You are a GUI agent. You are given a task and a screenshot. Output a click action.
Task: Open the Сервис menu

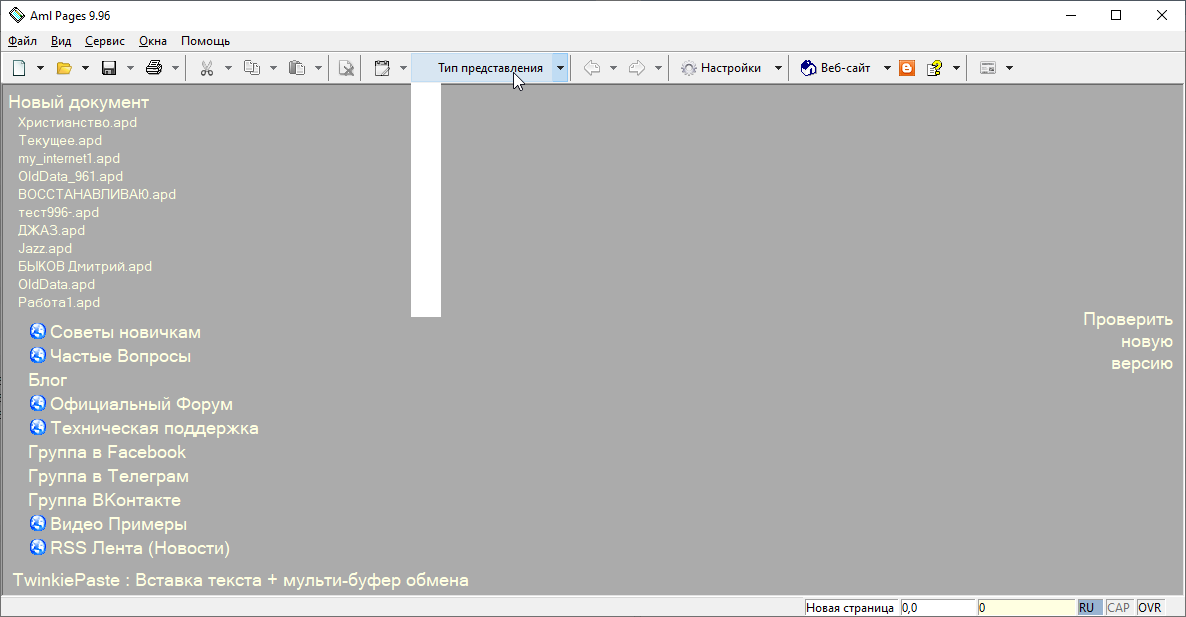coord(105,41)
